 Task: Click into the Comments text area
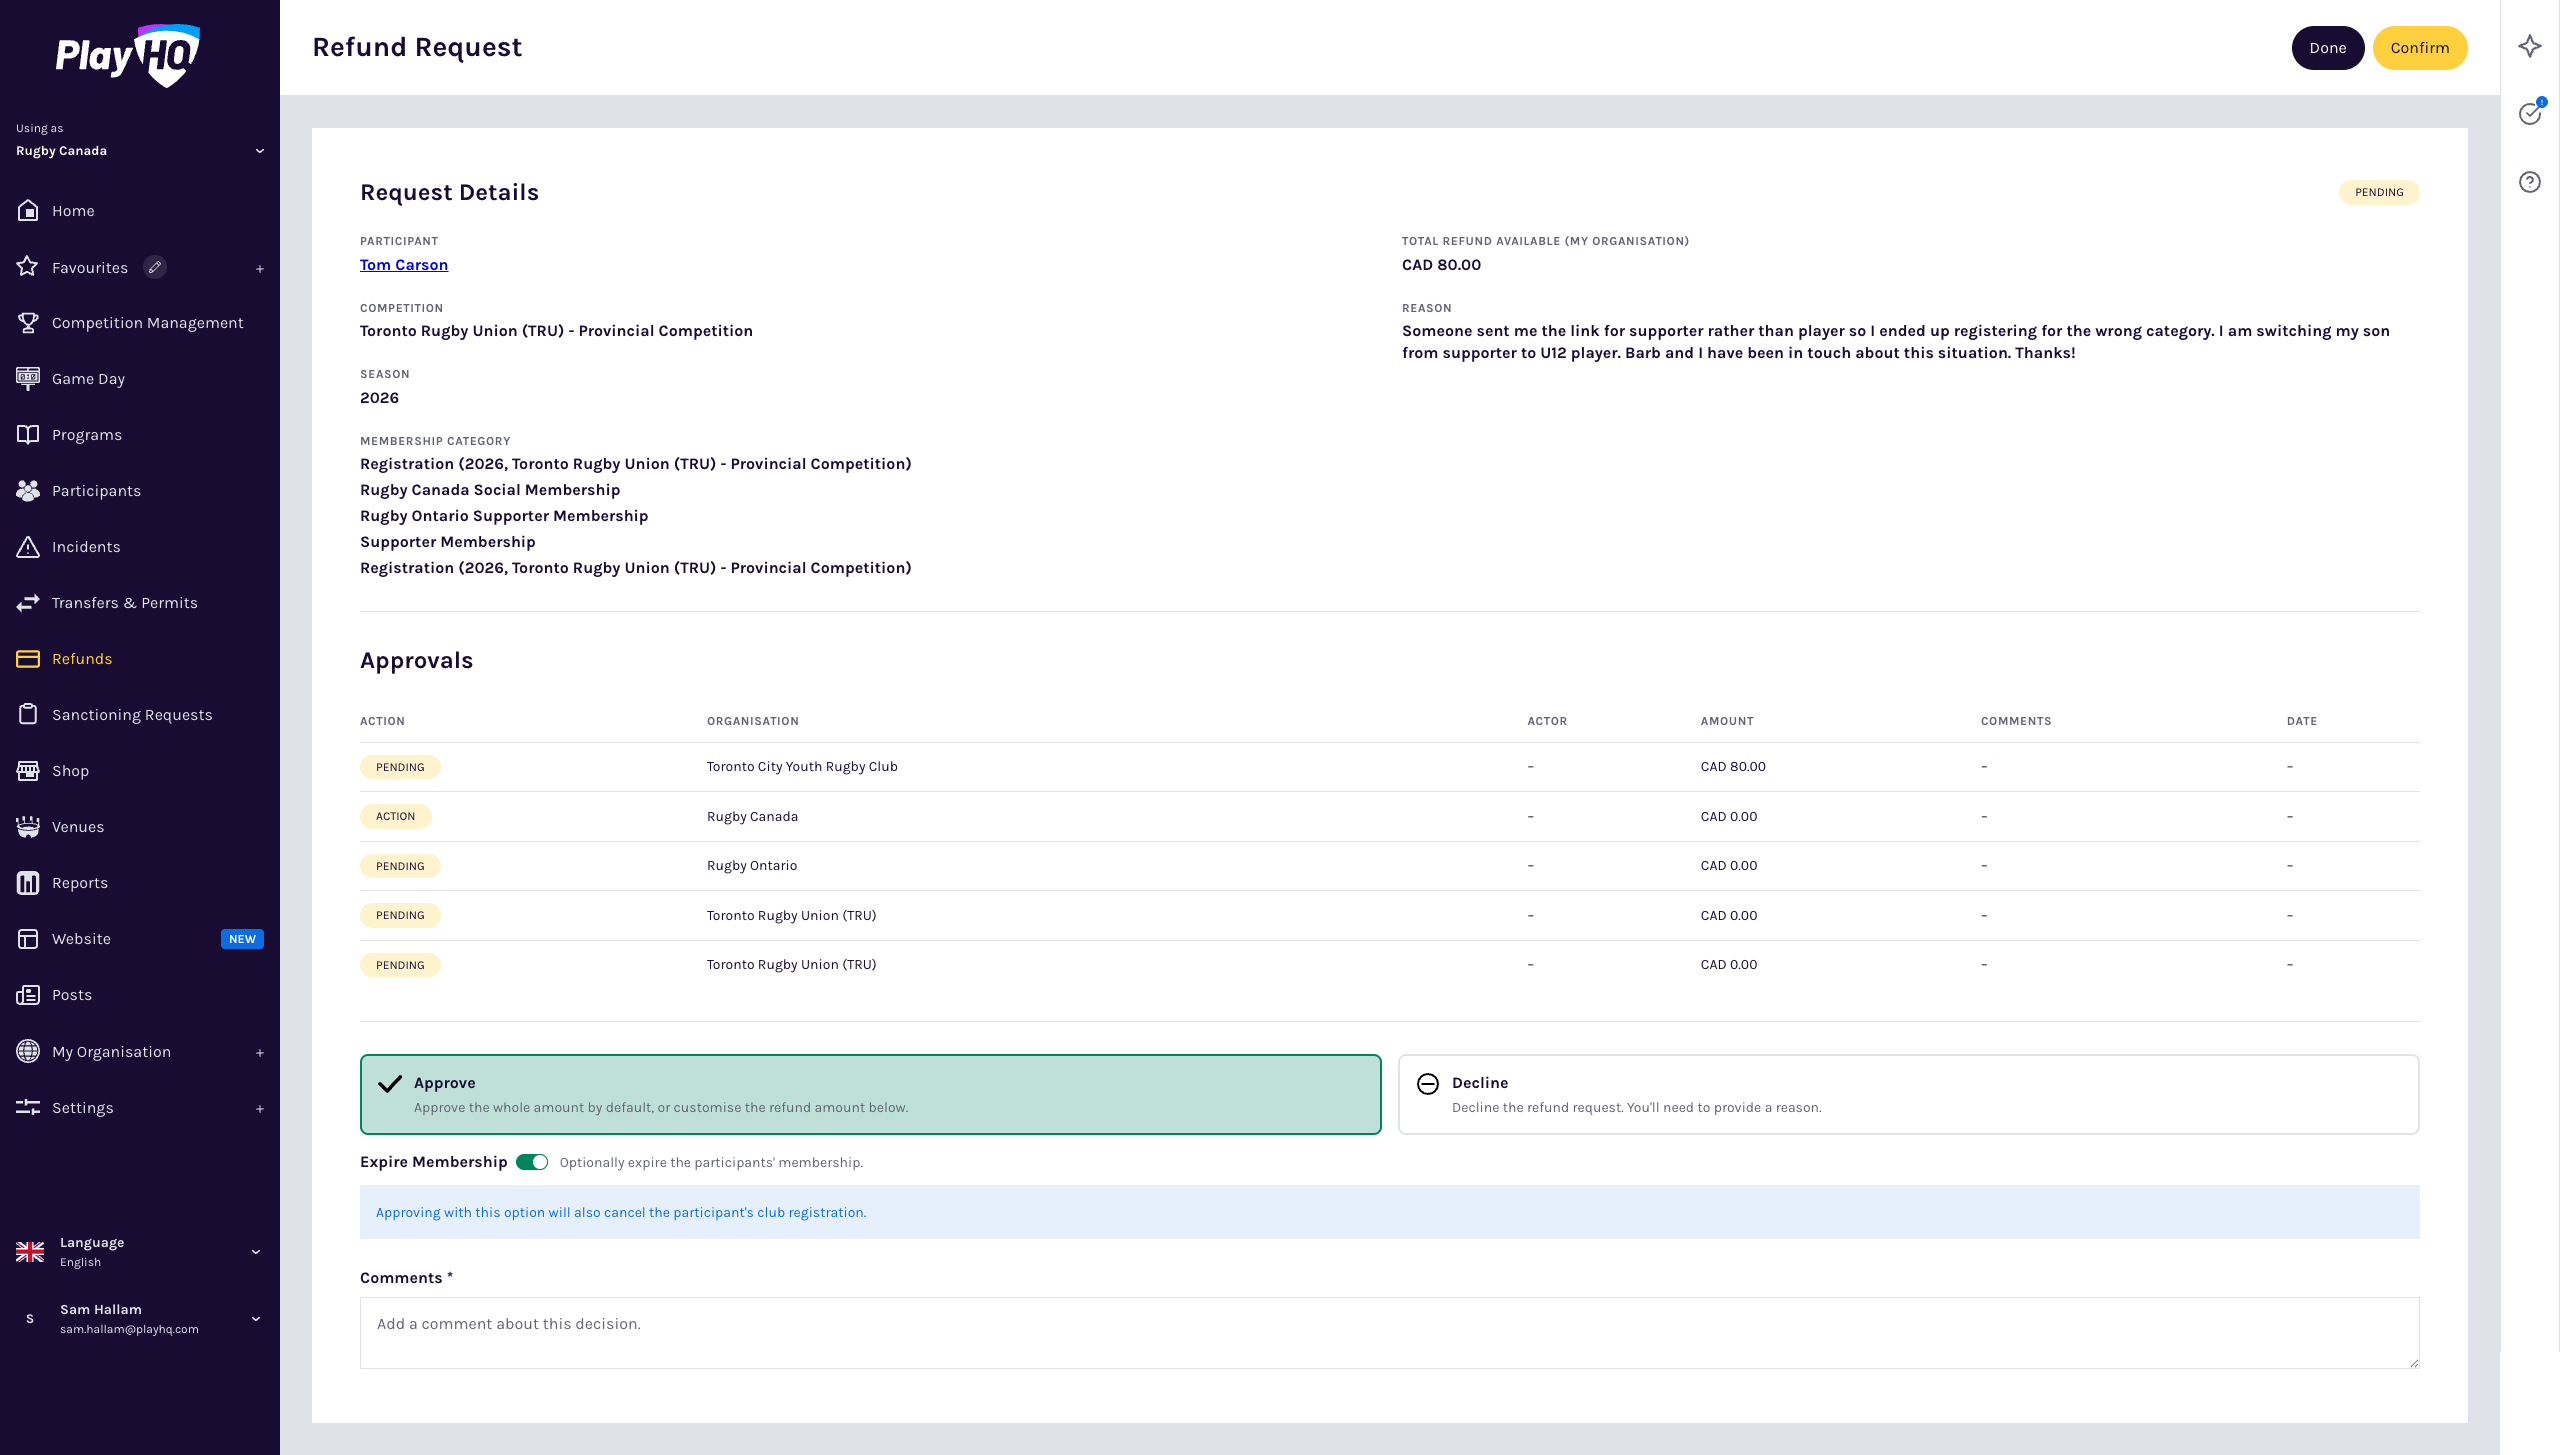tap(1389, 1333)
